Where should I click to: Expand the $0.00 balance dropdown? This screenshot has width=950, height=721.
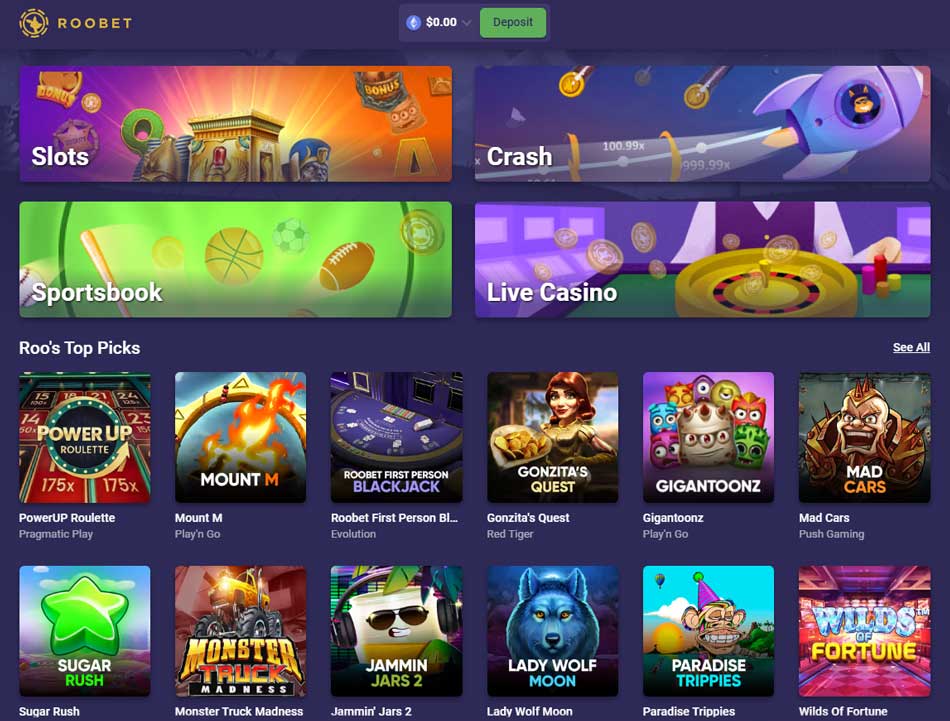467,23
